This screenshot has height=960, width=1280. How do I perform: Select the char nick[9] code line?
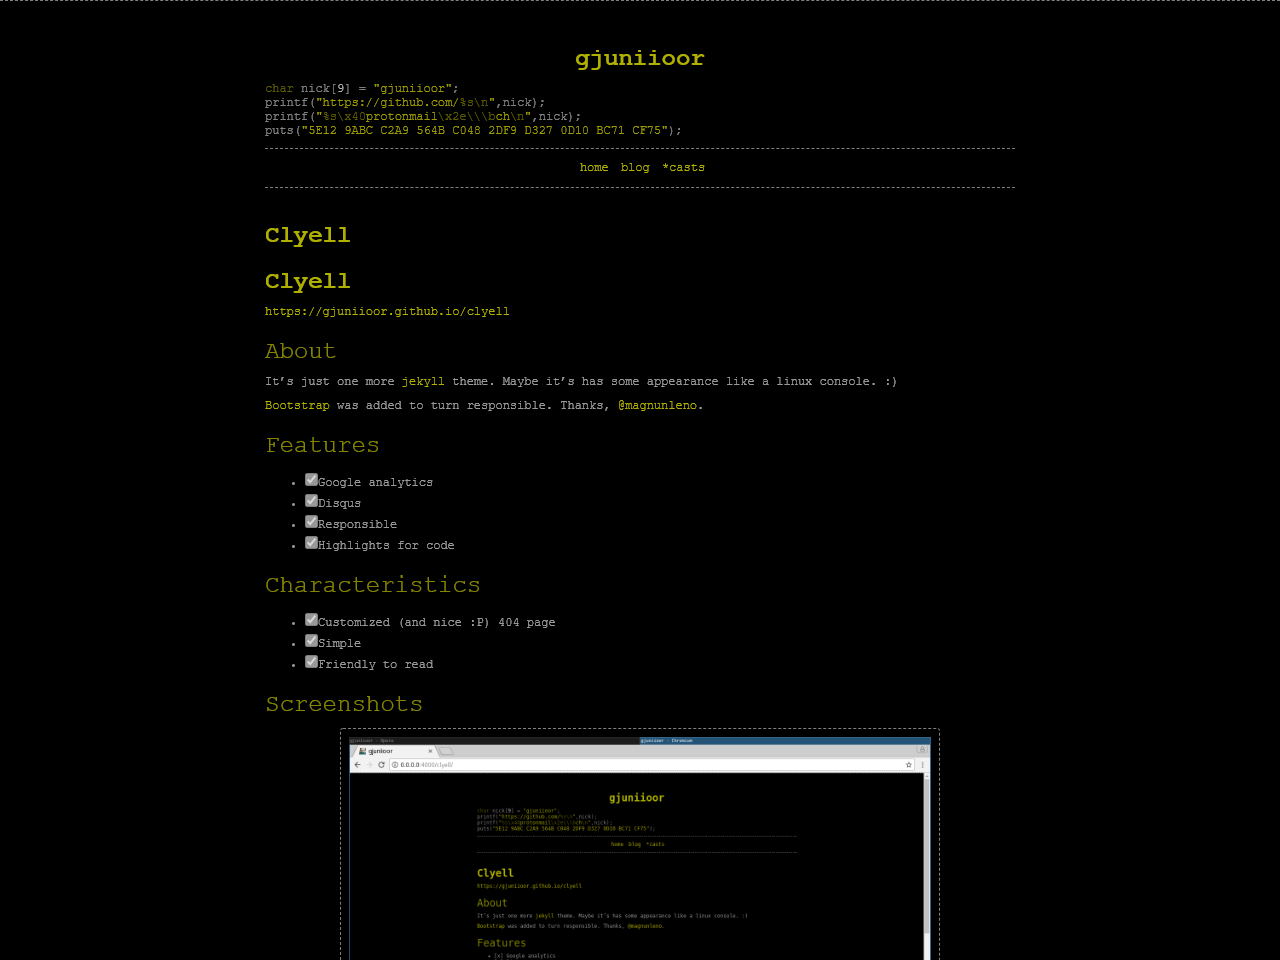362,88
